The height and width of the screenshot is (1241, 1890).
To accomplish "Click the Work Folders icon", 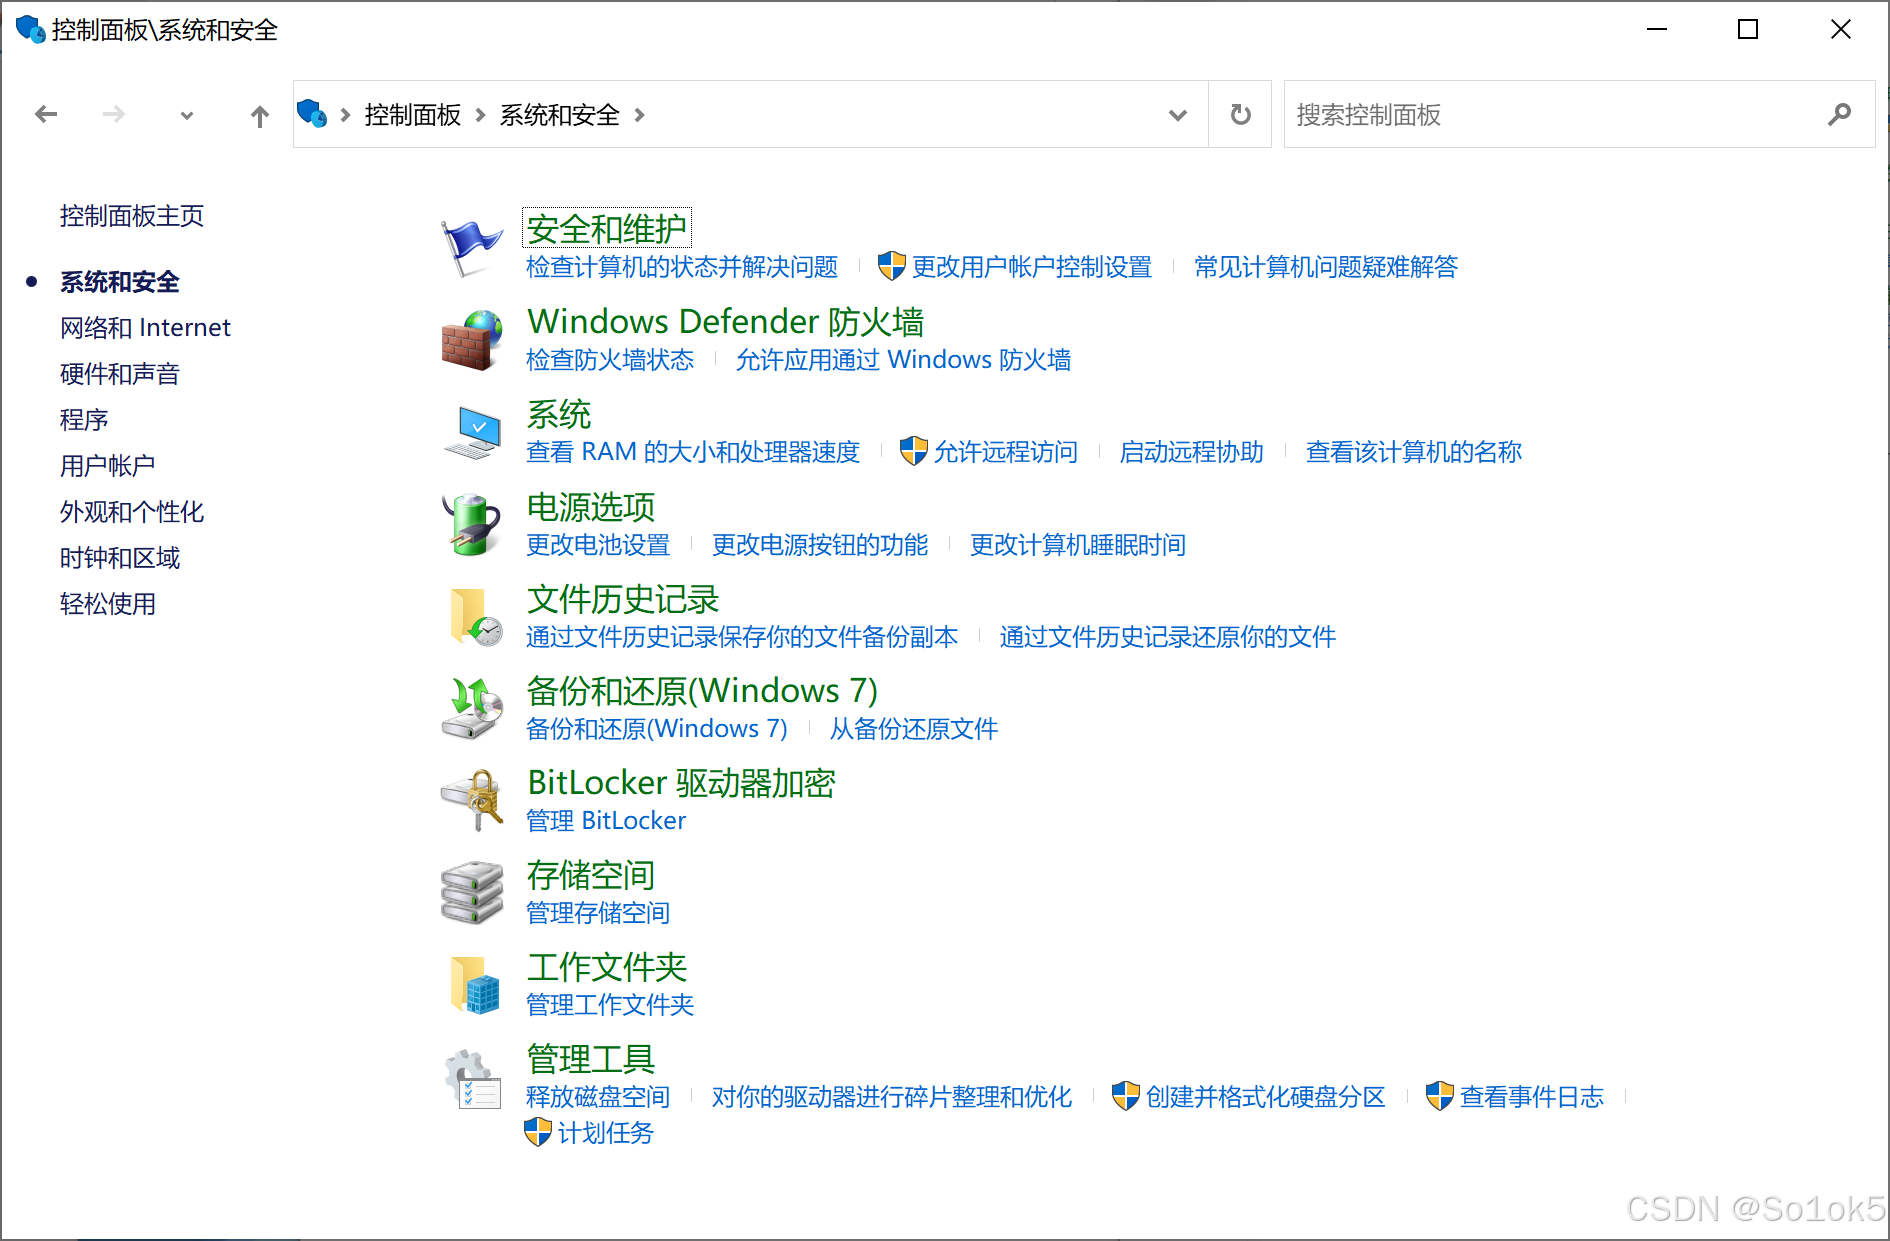I will point(475,985).
